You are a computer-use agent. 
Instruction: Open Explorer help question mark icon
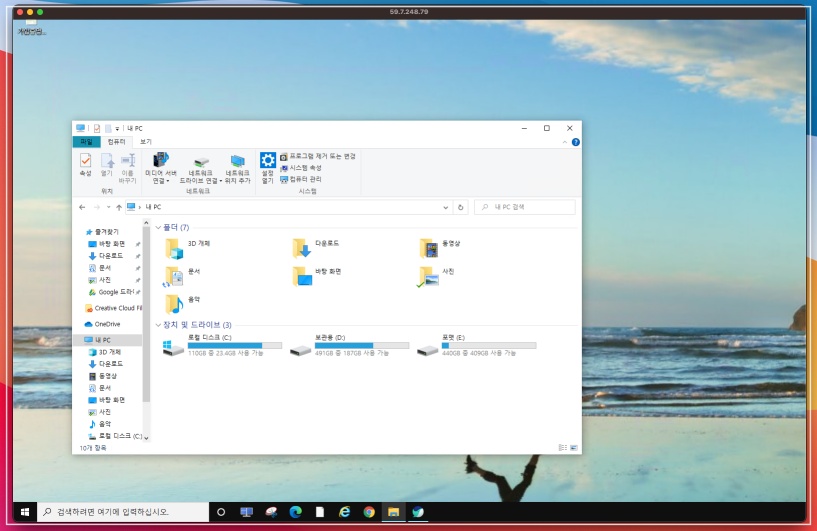point(576,142)
